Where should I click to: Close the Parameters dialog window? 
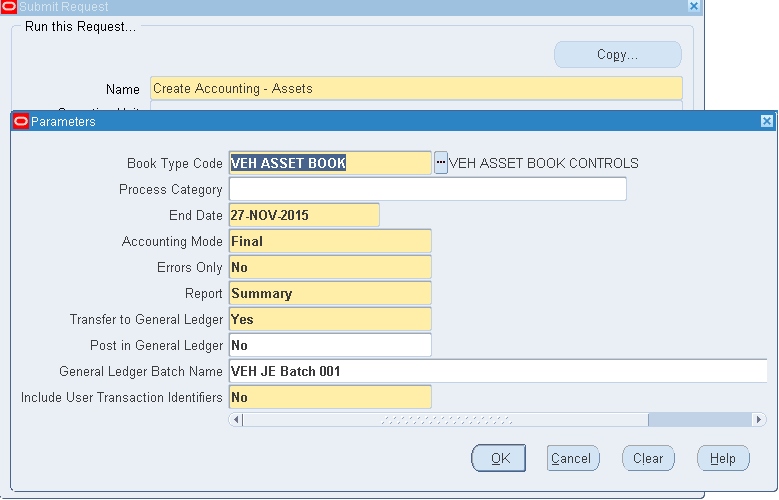tap(767, 121)
